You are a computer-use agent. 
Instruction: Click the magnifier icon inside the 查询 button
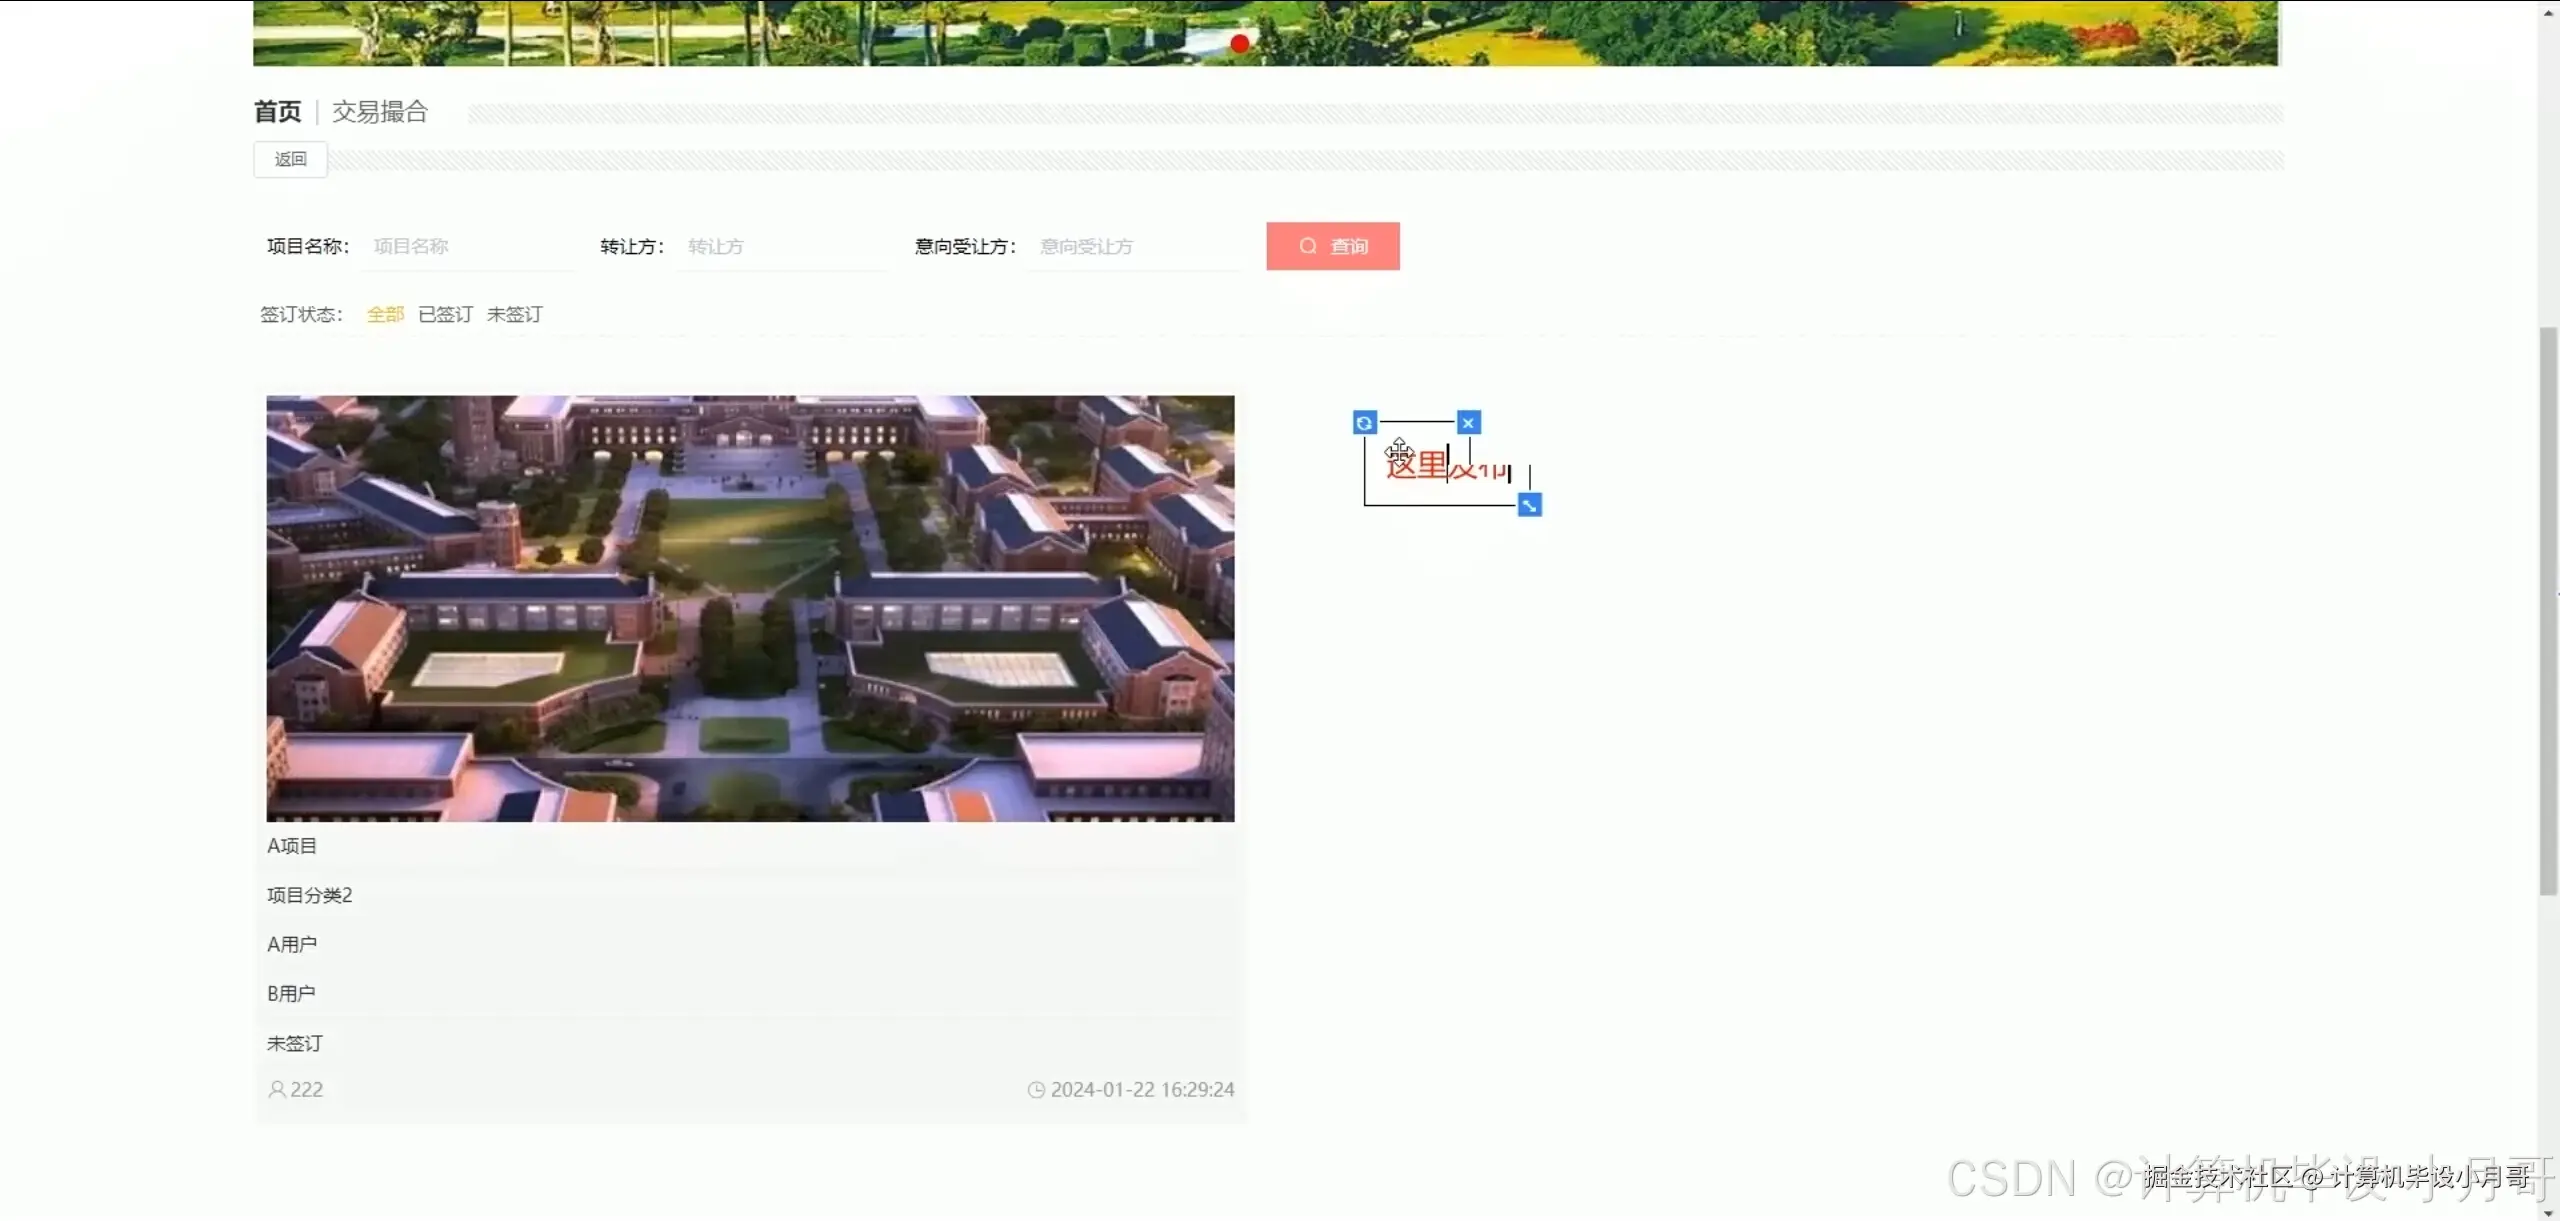[1308, 245]
